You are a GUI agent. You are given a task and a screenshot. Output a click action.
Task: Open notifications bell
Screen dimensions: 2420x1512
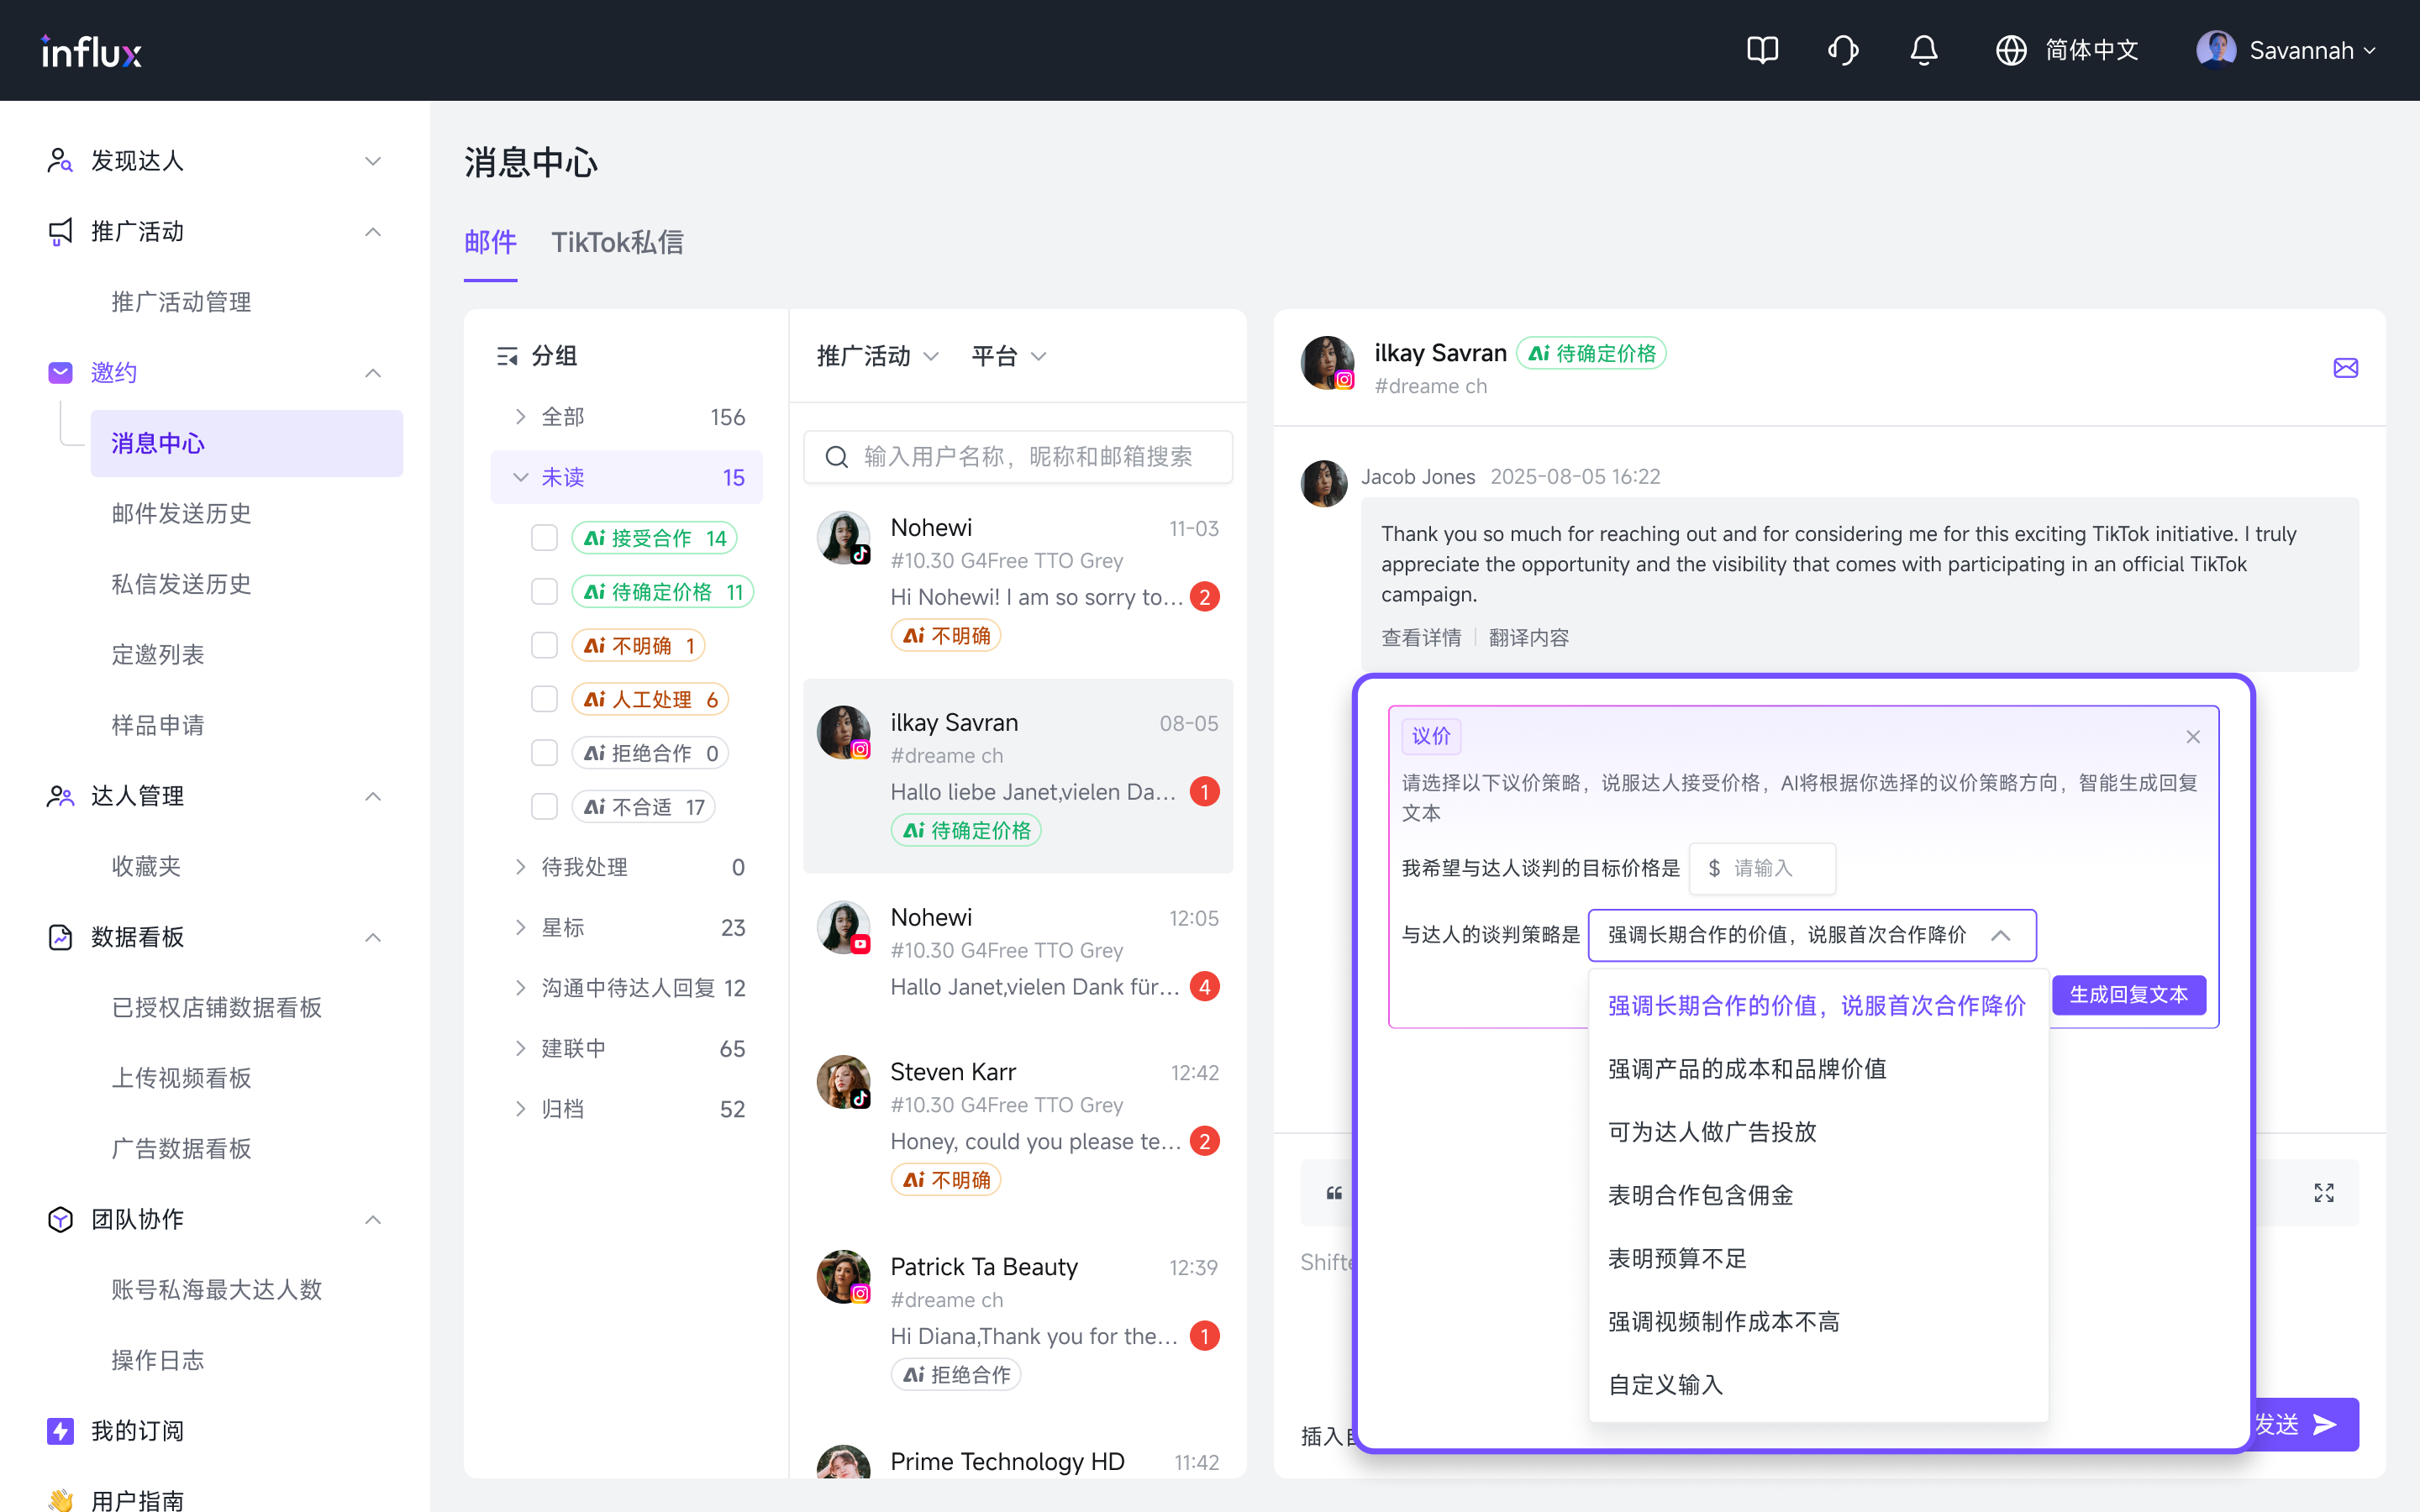point(1923,50)
